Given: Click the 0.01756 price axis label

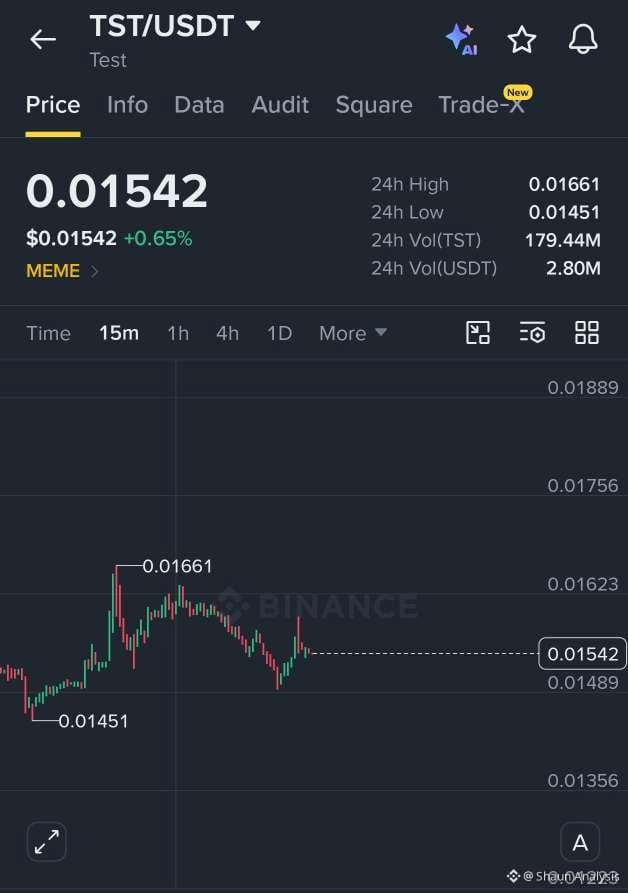Looking at the screenshot, I should pos(582,486).
